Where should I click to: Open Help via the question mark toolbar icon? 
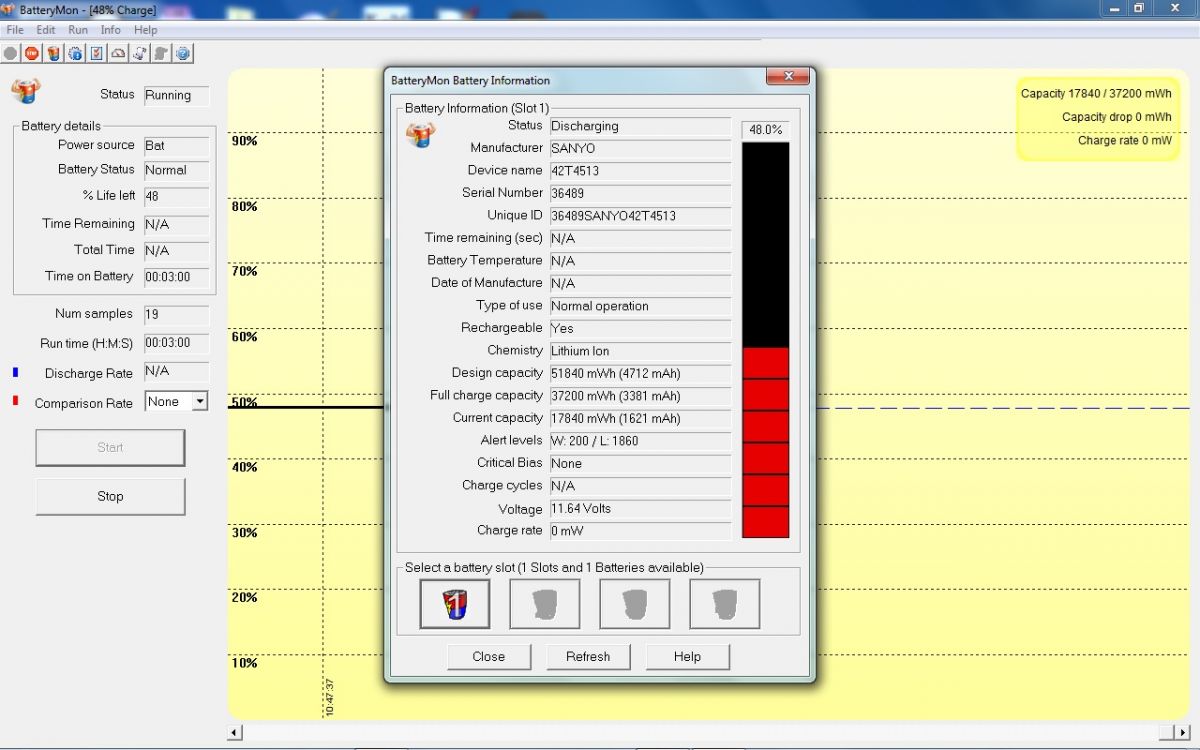182,53
